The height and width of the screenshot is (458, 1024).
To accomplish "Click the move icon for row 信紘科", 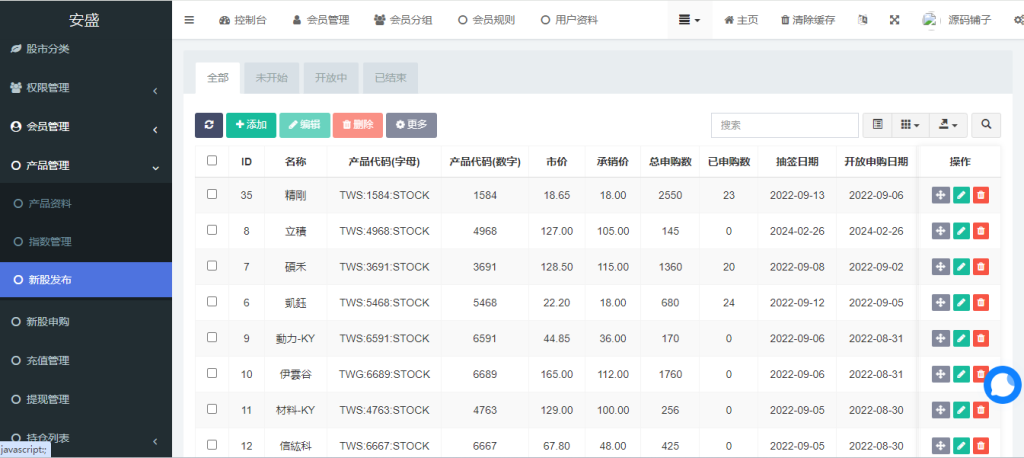I will [x=940, y=446].
